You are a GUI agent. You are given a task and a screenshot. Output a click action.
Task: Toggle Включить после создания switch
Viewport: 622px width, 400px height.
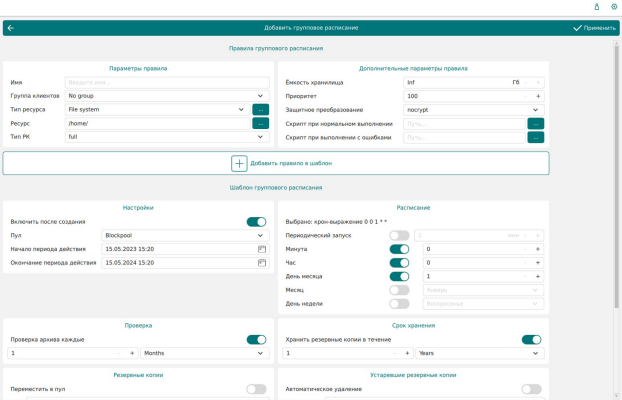click(x=256, y=222)
